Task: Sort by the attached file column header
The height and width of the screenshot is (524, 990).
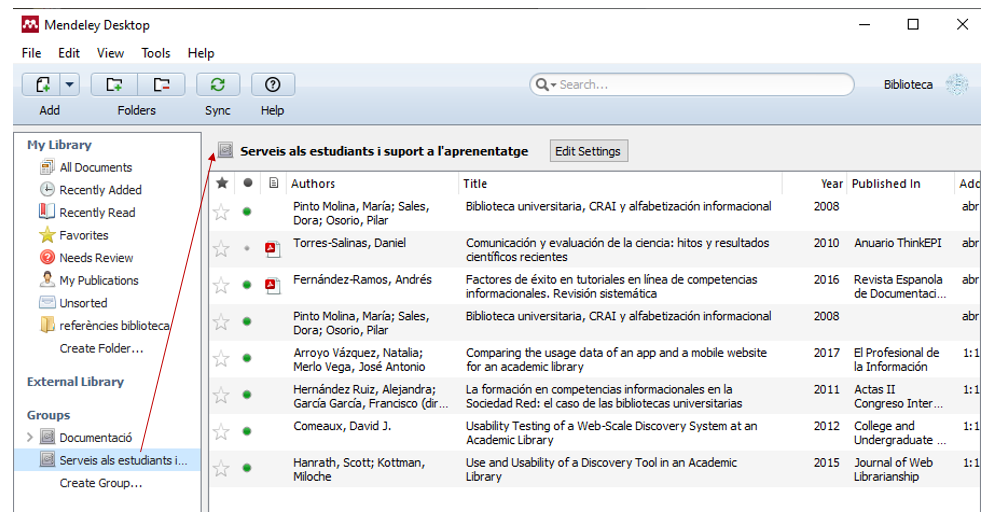Action: [x=273, y=183]
